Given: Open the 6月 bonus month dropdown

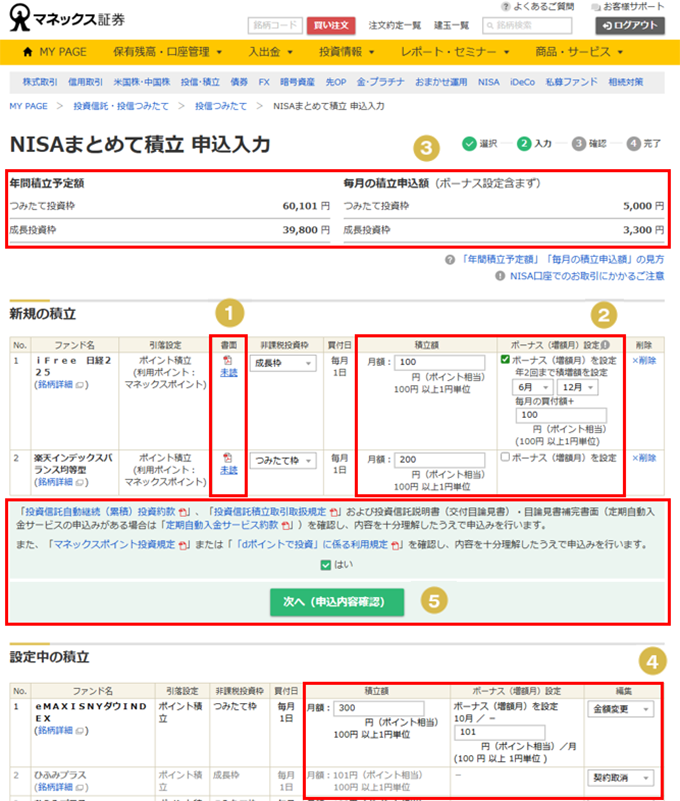Looking at the screenshot, I should 532,387.
